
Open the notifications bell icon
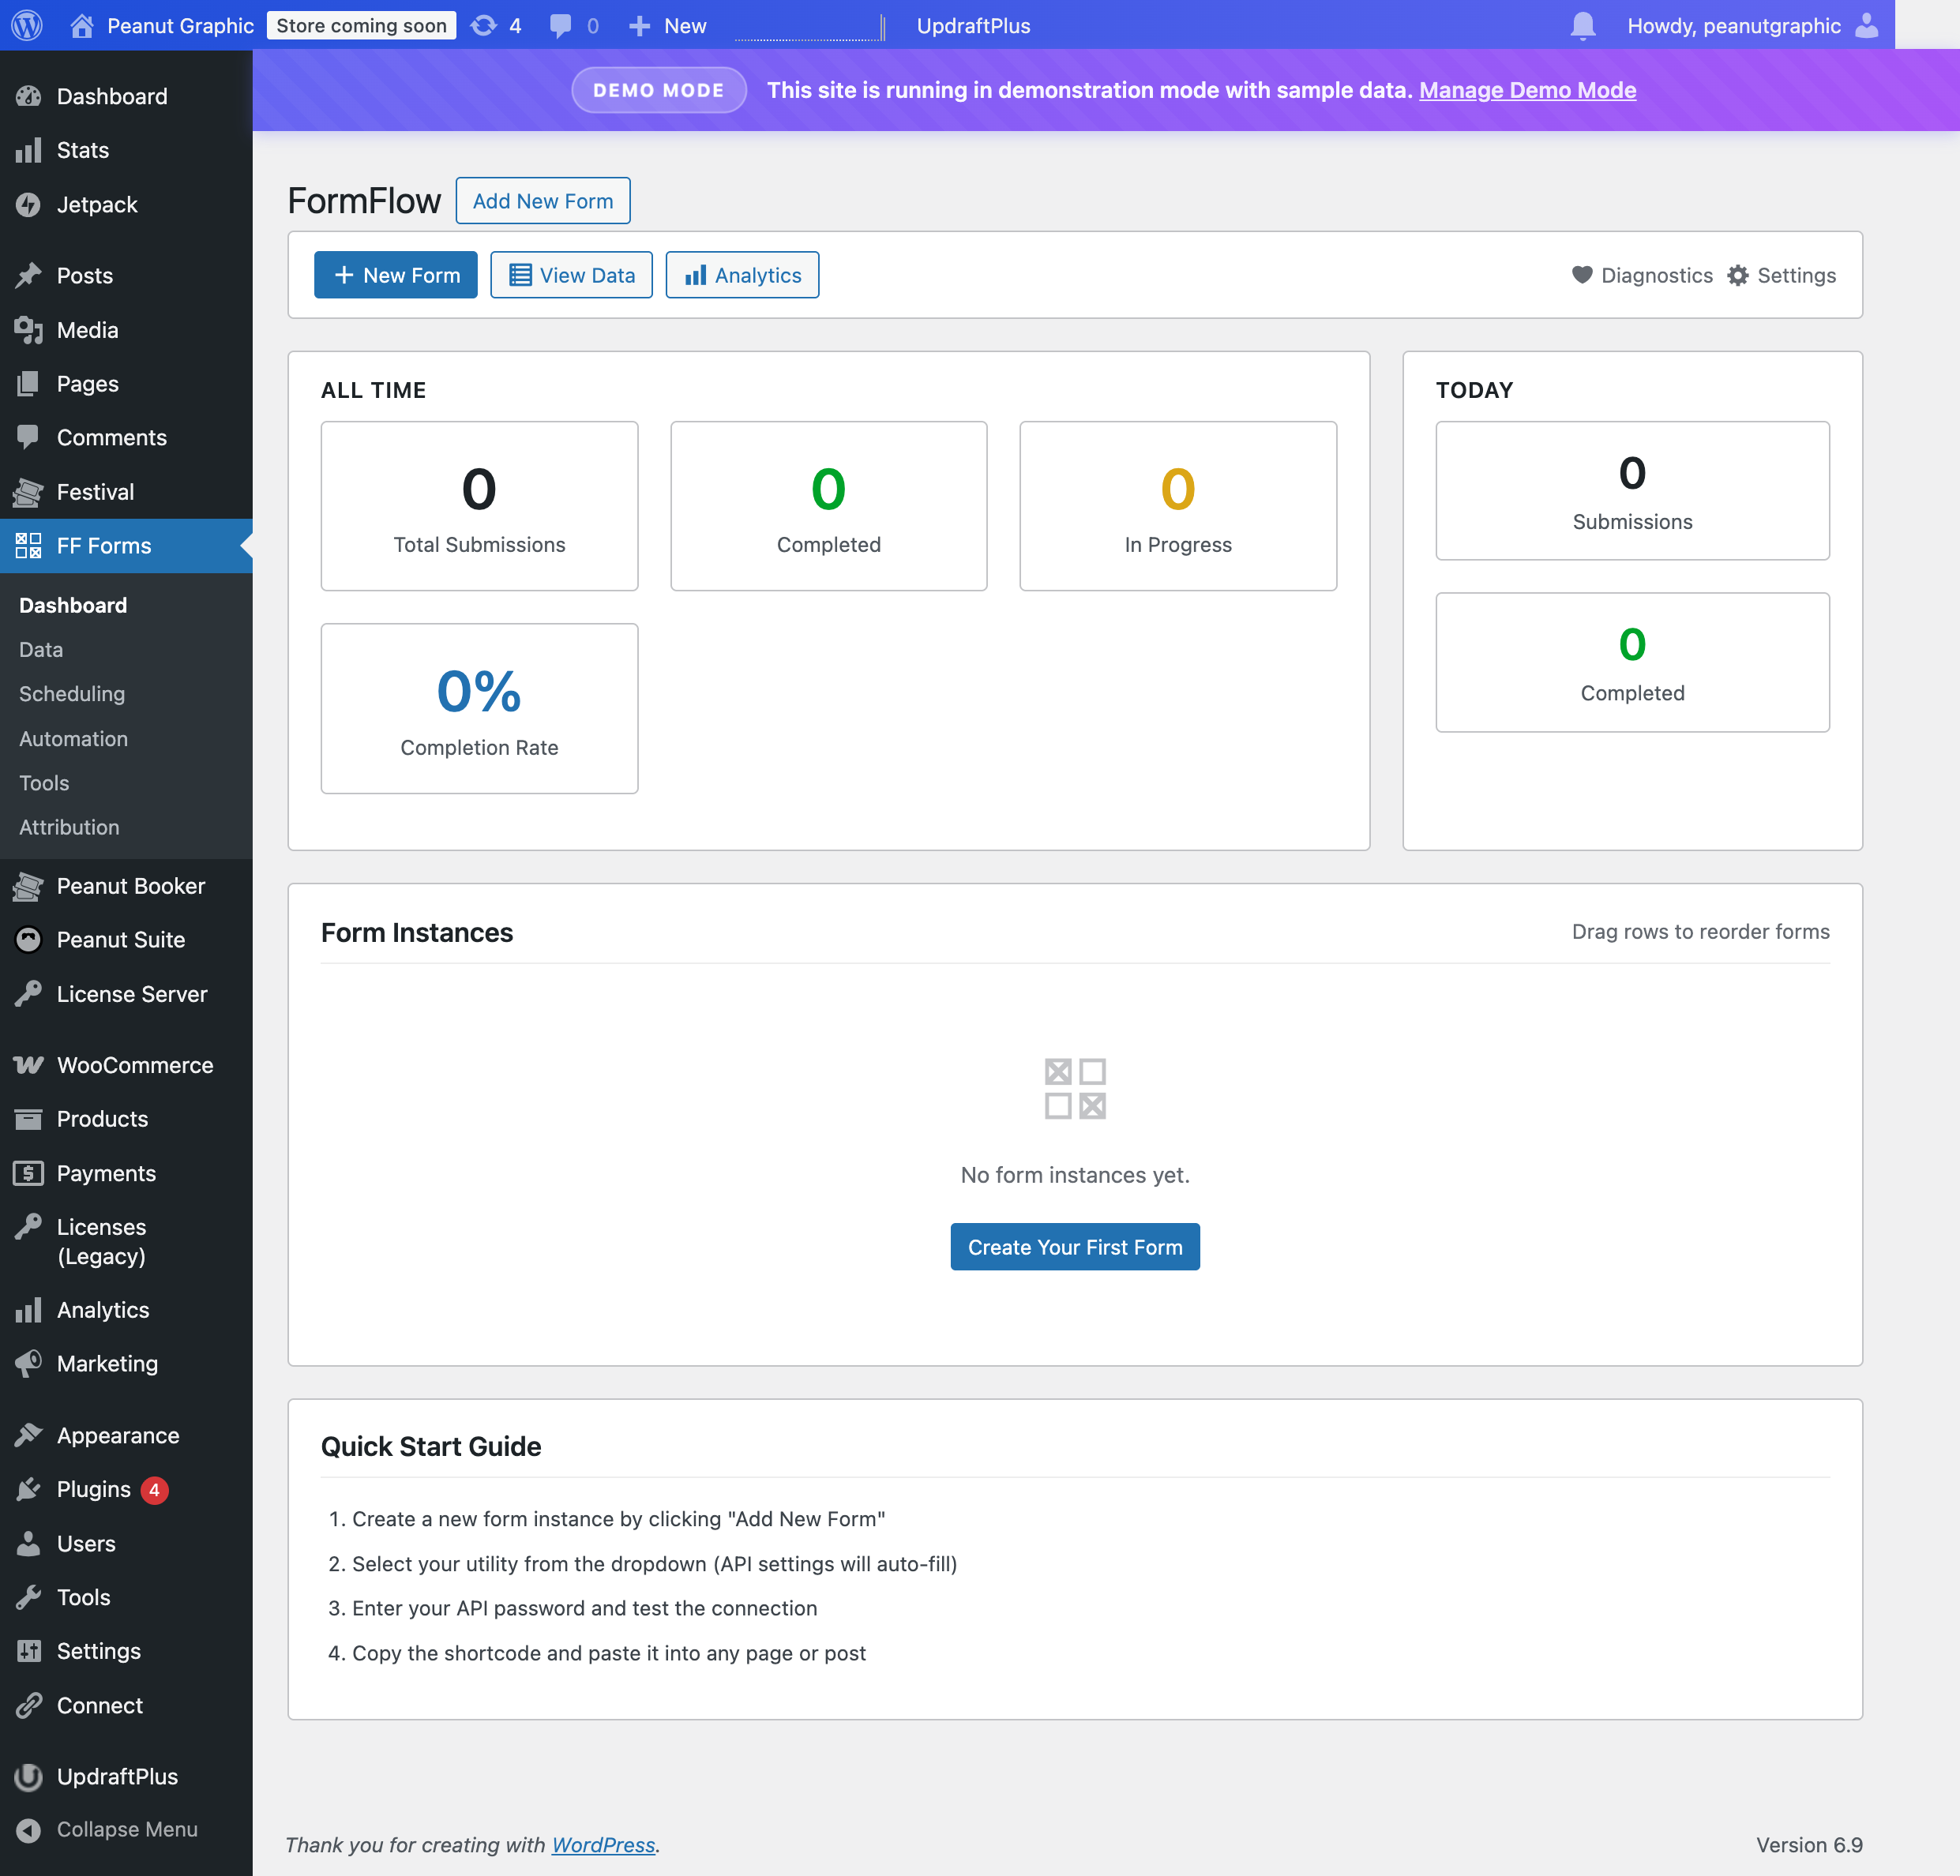1583,25
